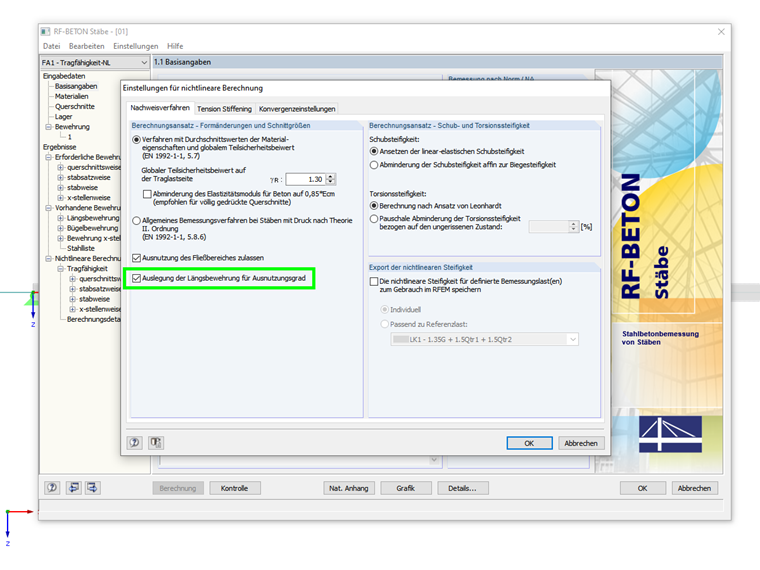Click Abbrechen in RF-BETON main window
This screenshot has width=760, height=570.
[695, 488]
